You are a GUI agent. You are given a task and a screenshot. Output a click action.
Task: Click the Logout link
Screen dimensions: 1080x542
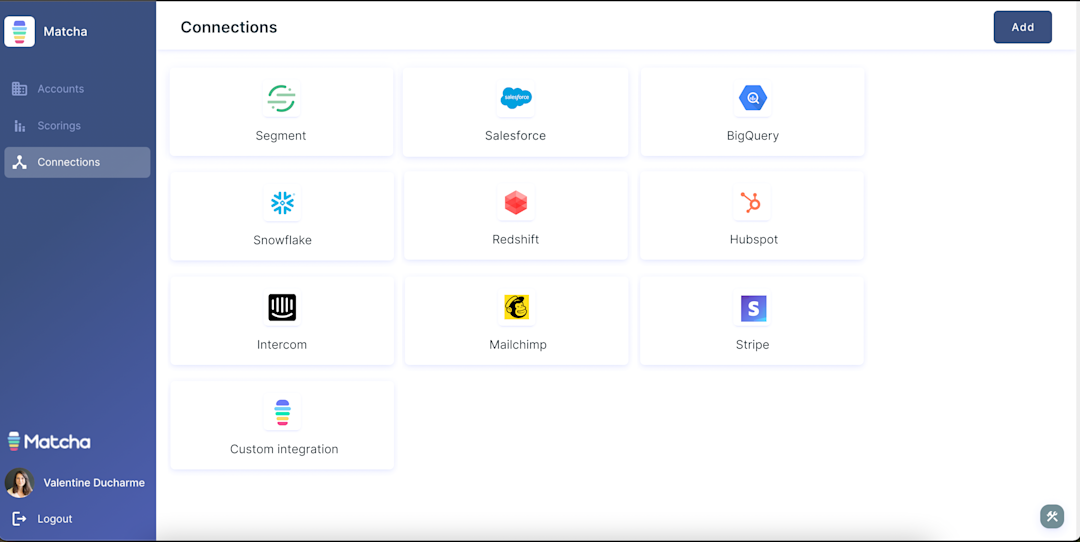(x=54, y=519)
